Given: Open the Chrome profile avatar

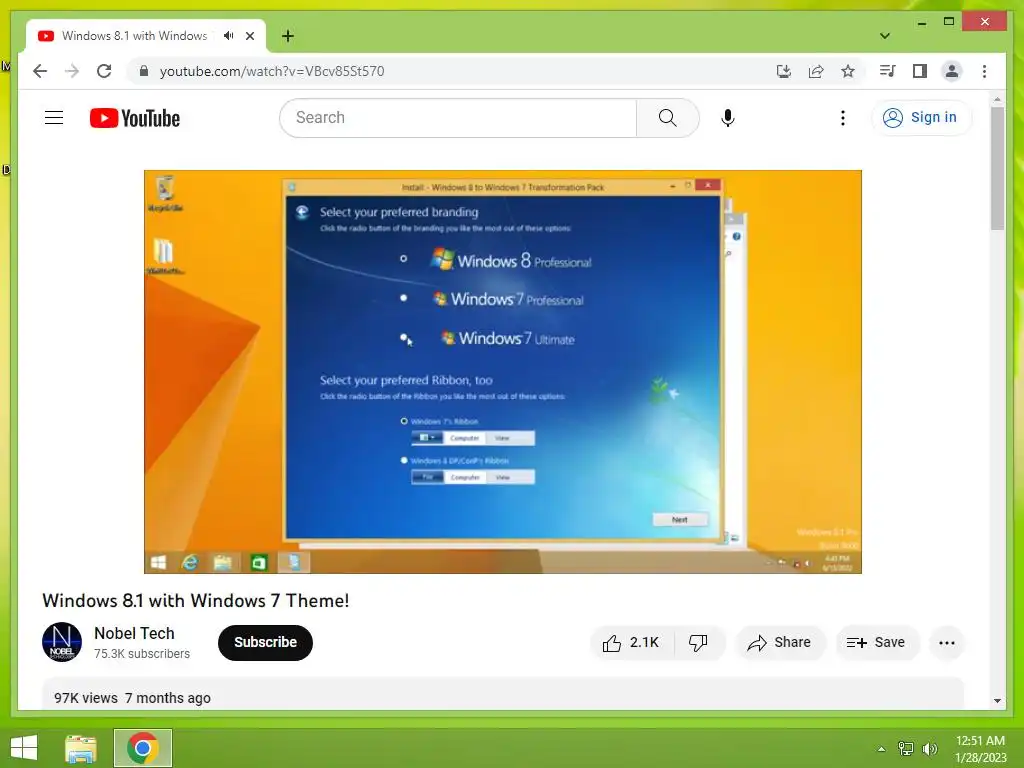Looking at the screenshot, I should pos(952,71).
